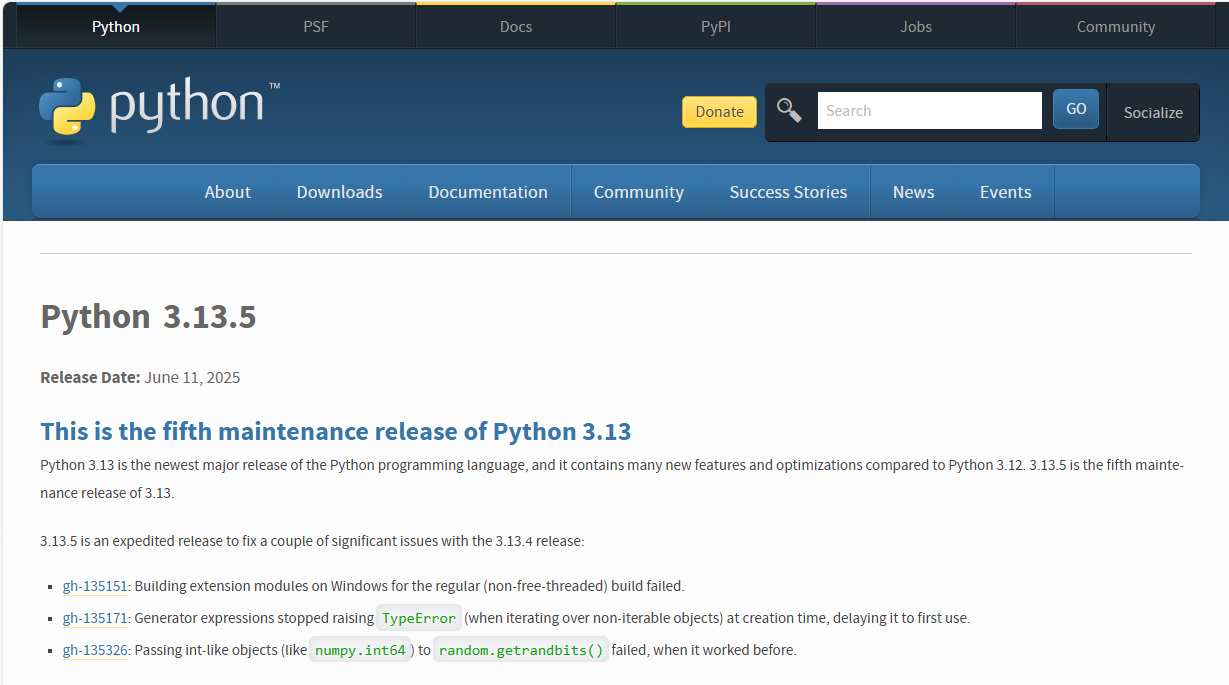Open the Socialize dropdown menu
Viewport: 1229px width, 685px height.
point(1152,112)
